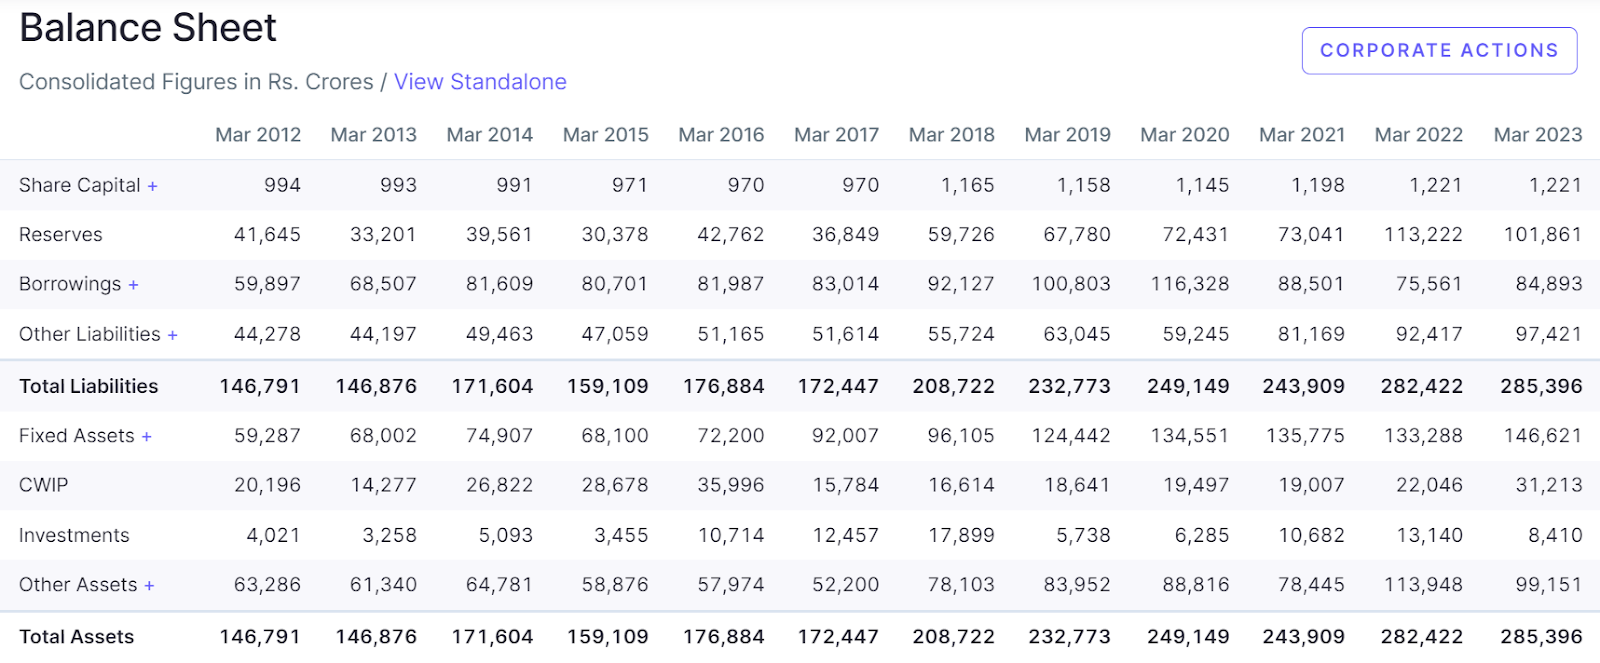Click Reserves value 41,645
Image resolution: width=1600 pixels, height=663 pixels.
coord(267,235)
